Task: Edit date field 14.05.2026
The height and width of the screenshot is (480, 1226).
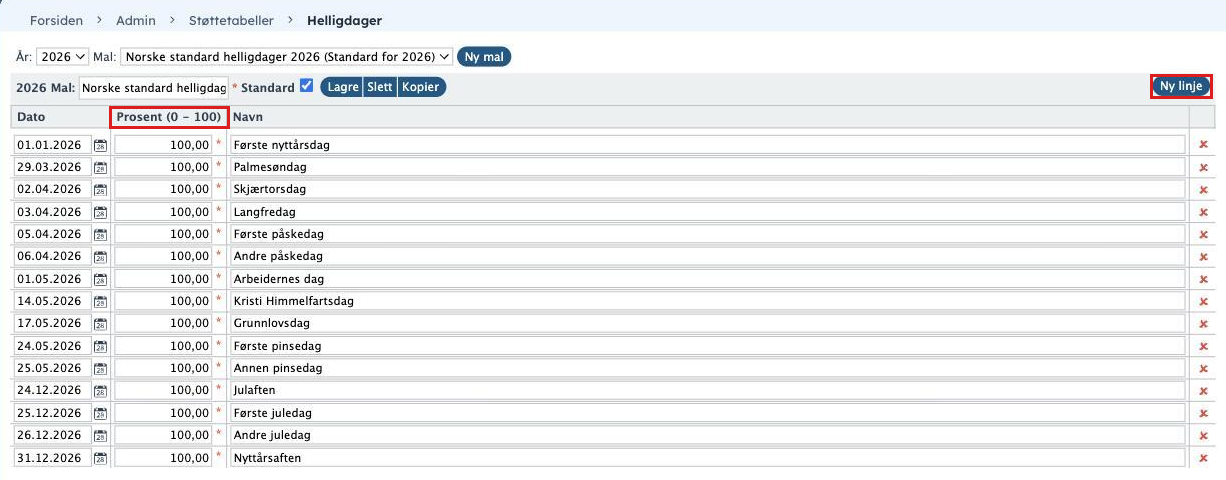Action: tap(52, 301)
